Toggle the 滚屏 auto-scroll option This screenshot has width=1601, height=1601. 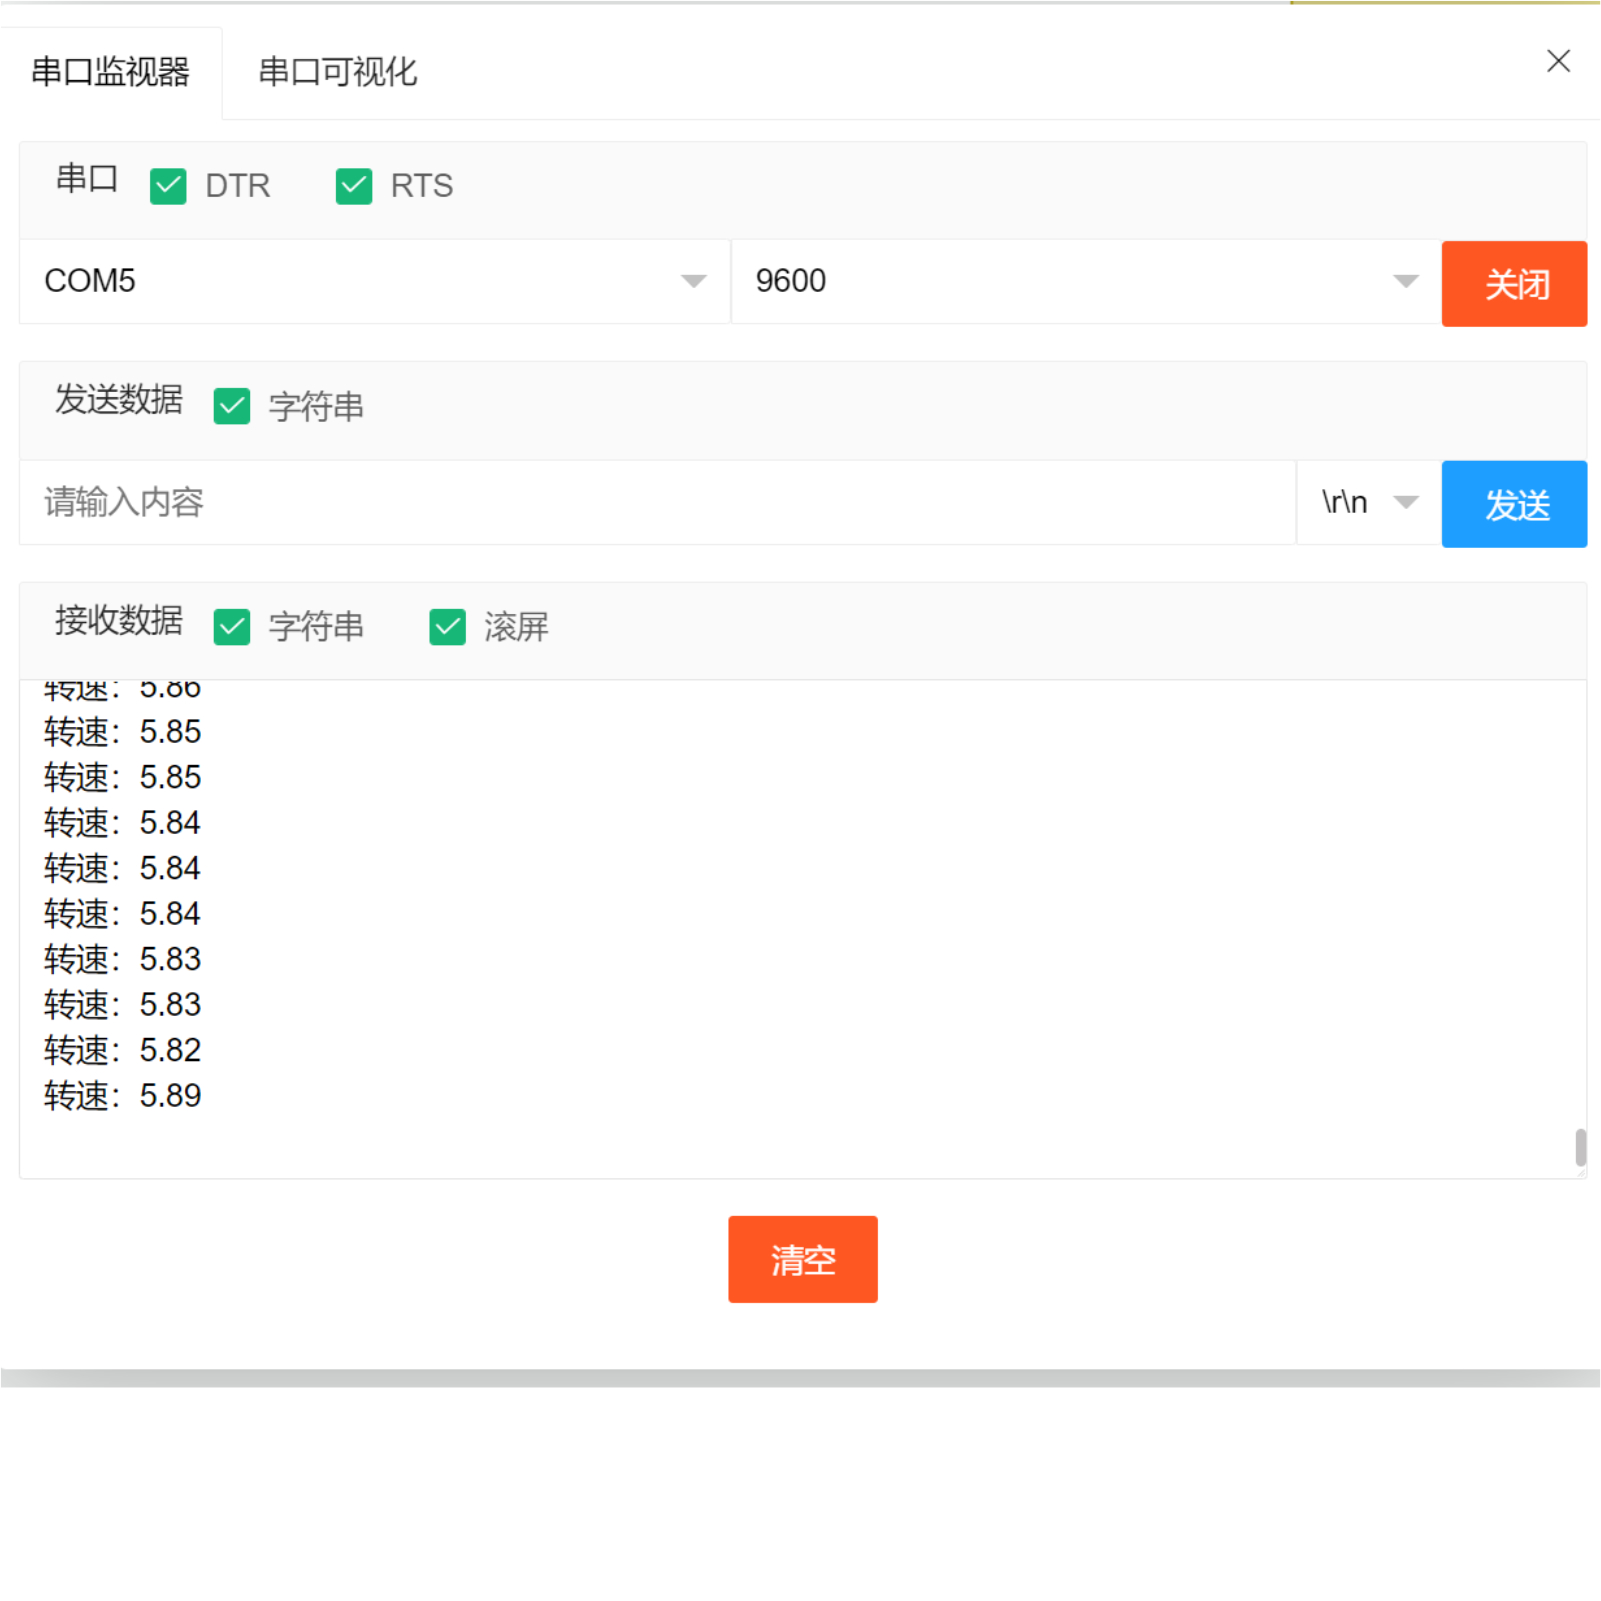tap(446, 627)
